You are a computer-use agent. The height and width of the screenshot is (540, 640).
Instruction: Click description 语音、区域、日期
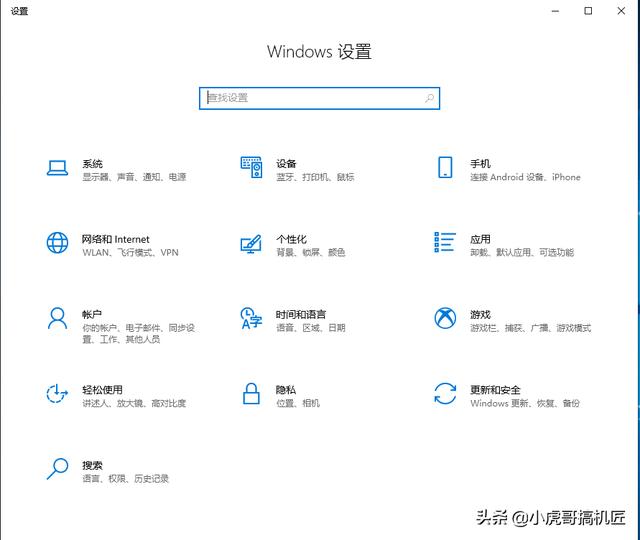(311, 327)
